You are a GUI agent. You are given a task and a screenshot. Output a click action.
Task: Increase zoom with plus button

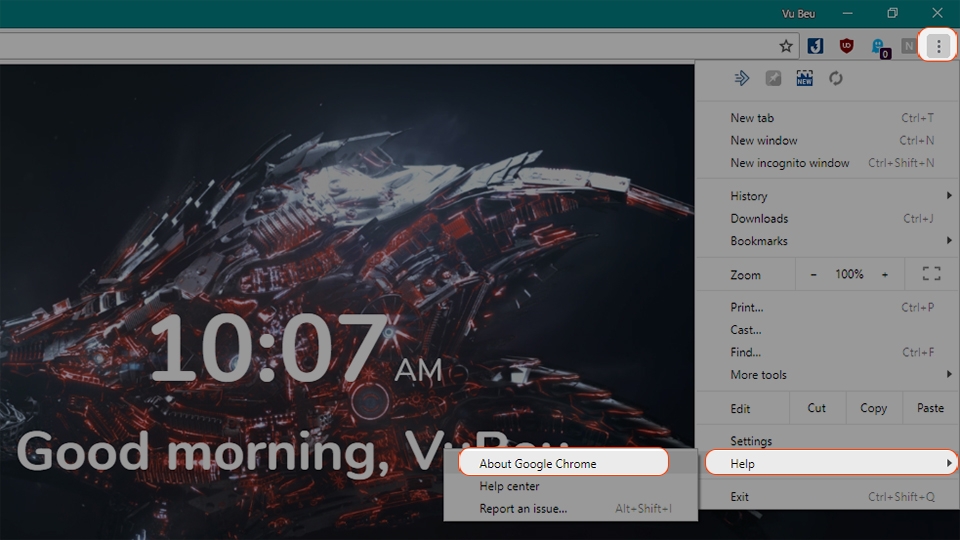885,275
